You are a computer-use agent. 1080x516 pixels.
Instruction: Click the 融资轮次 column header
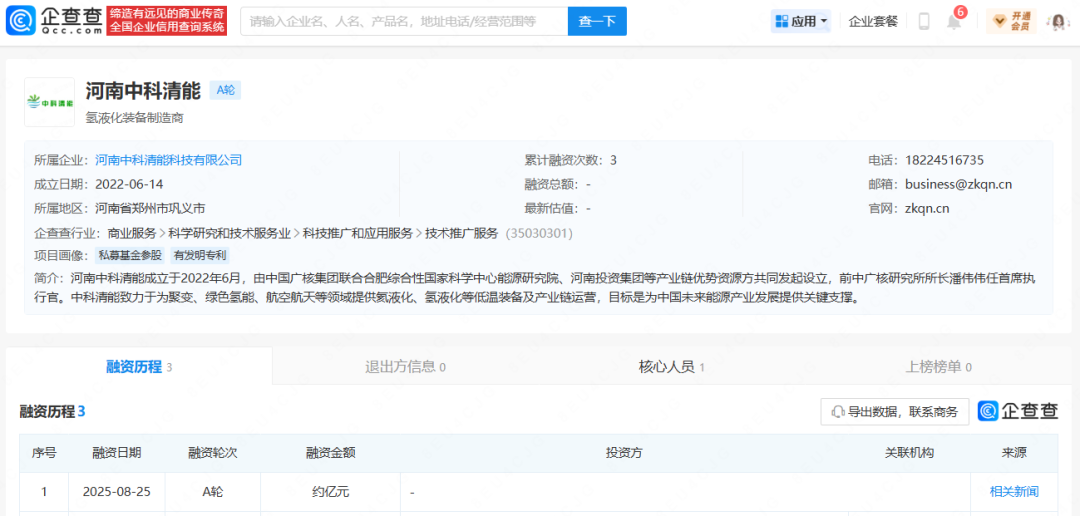pos(213,453)
